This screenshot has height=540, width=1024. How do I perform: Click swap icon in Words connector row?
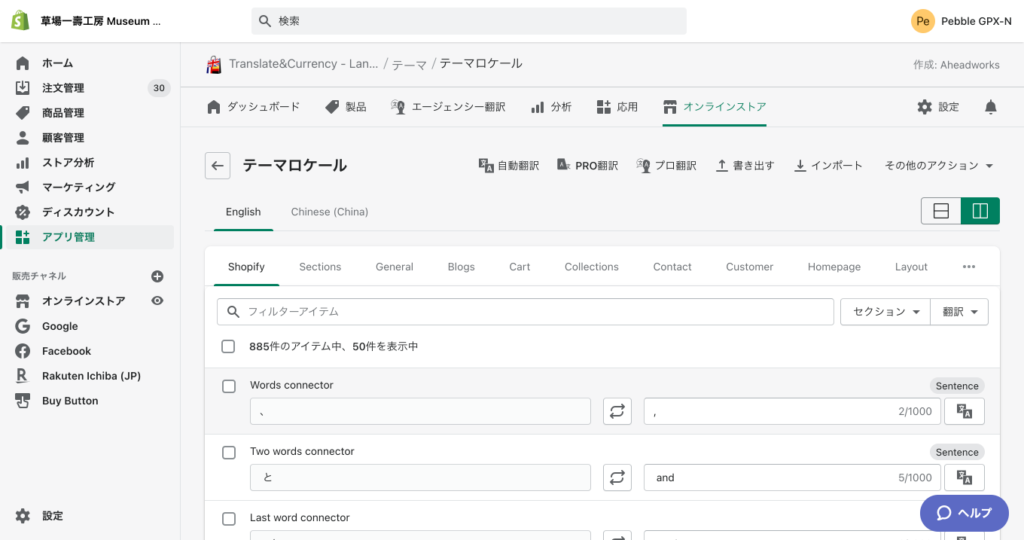617,411
